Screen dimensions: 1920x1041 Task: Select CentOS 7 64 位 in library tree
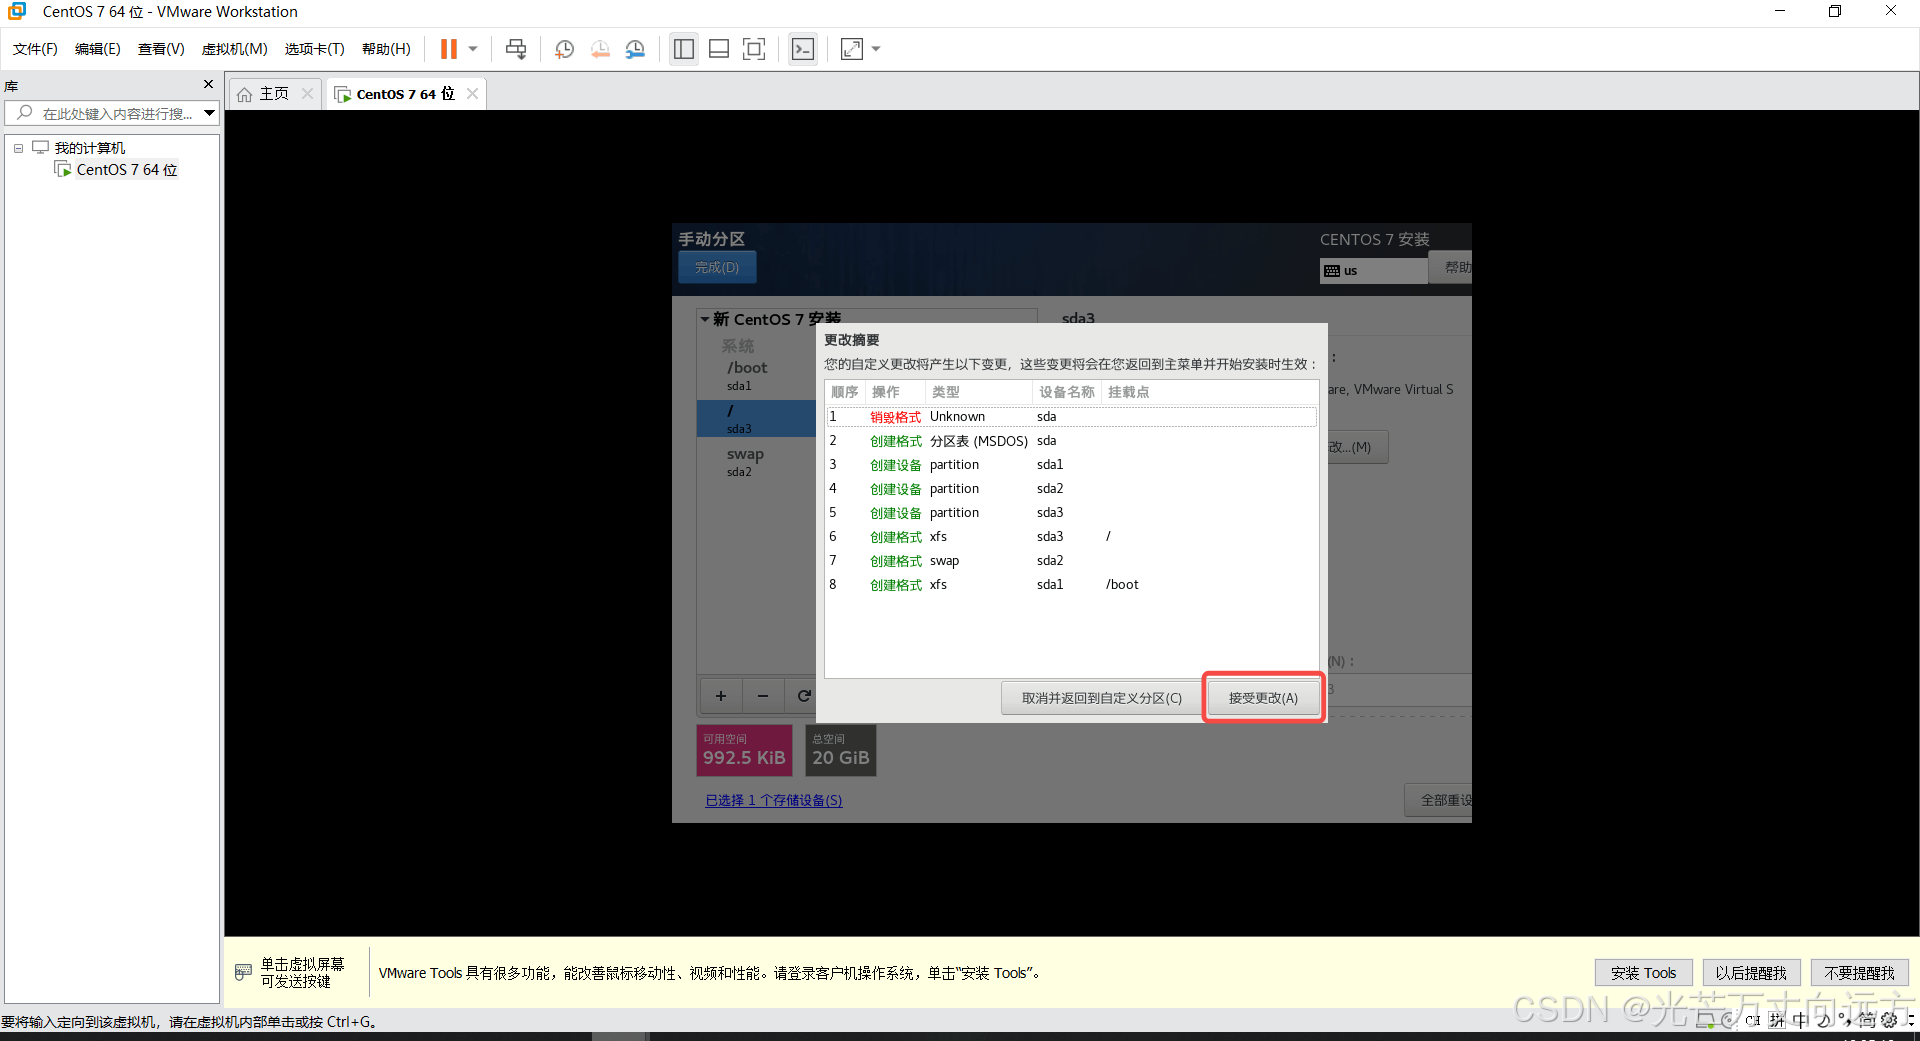coord(127,170)
